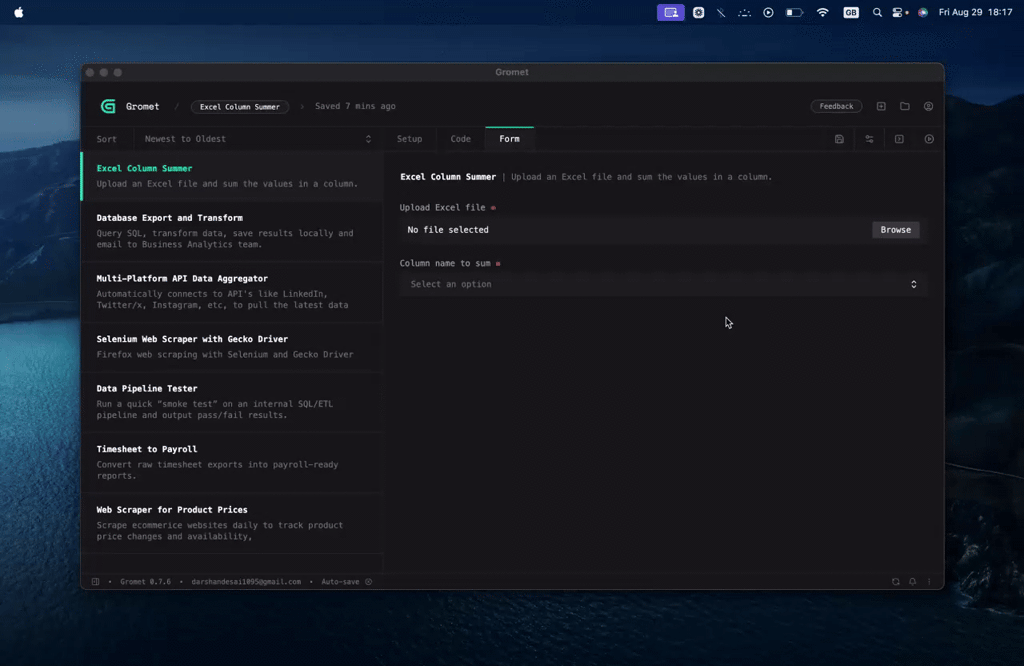Toggle the sidebar panel icon in status bar
The width and height of the screenshot is (1024, 666).
(96, 582)
